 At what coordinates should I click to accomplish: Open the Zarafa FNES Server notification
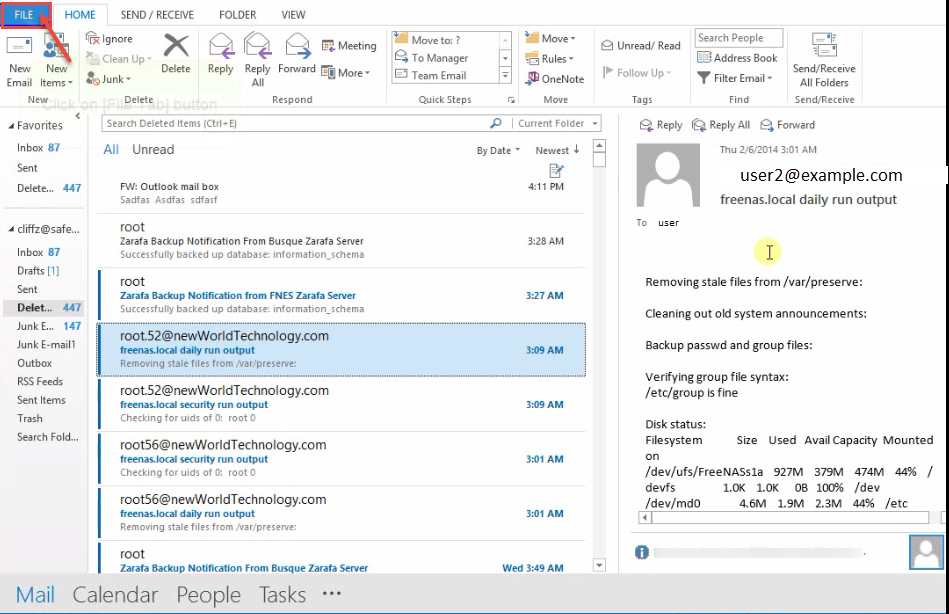[342, 295]
